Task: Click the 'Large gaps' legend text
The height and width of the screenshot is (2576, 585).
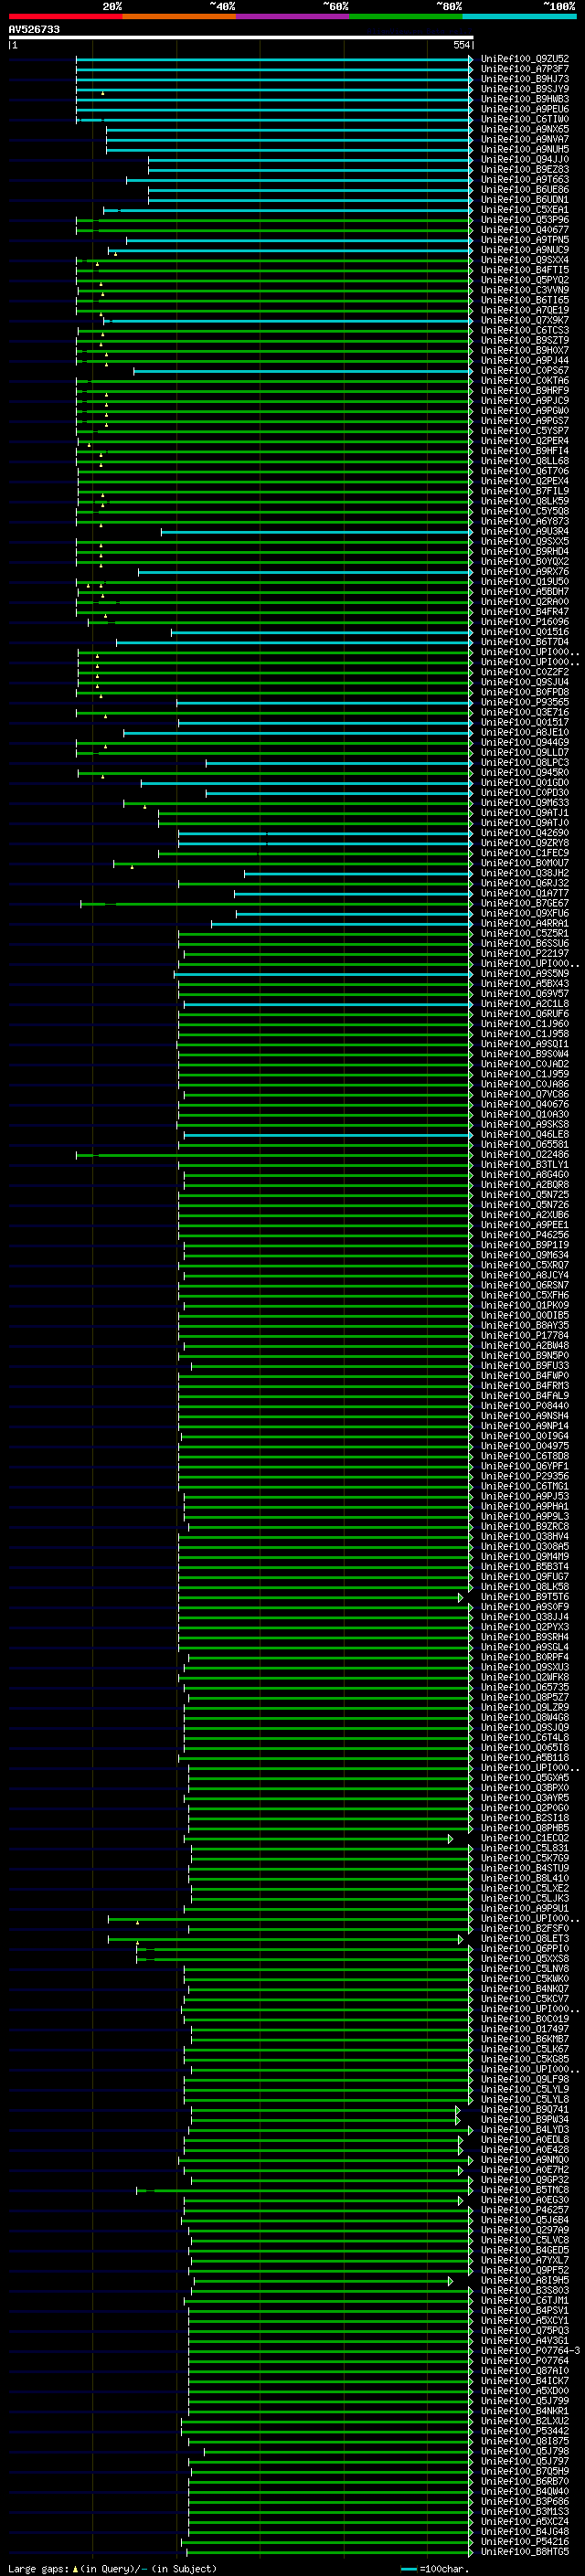Action: pyautogui.click(x=38, y=2569)
